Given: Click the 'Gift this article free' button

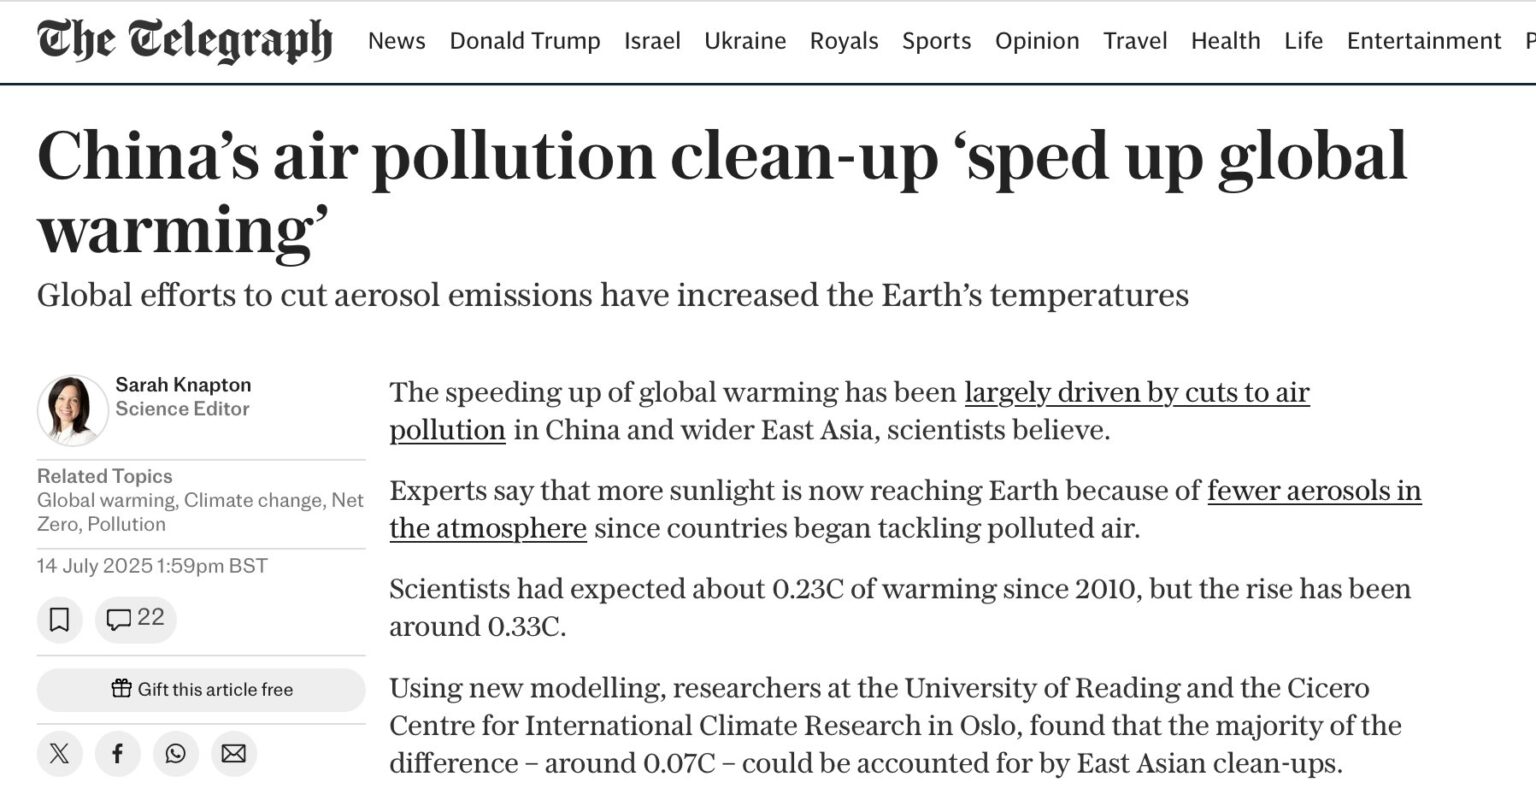Looking at the screenshot, I should pyautogui.click(x=200, y=689).
